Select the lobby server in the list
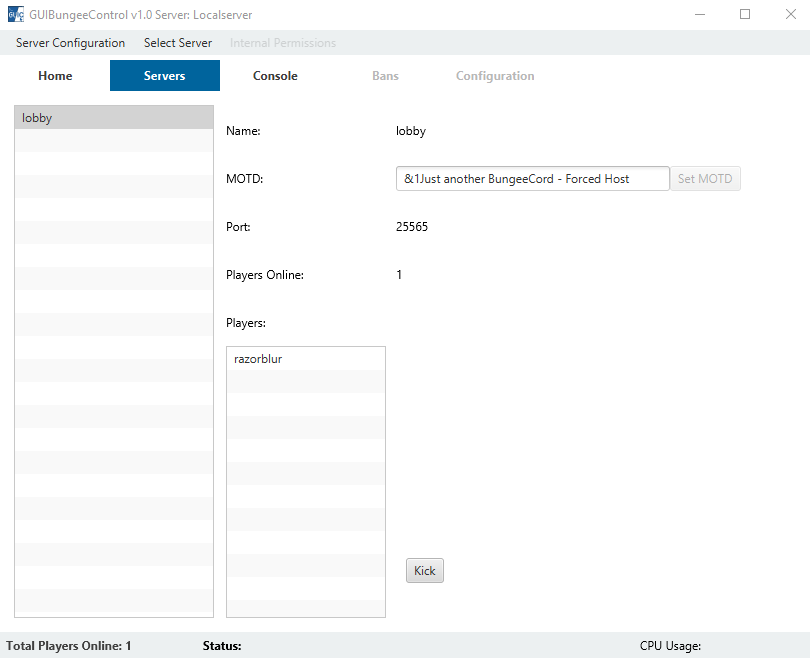The width and height of the screenshot is (810, 658). click(114, 118)
